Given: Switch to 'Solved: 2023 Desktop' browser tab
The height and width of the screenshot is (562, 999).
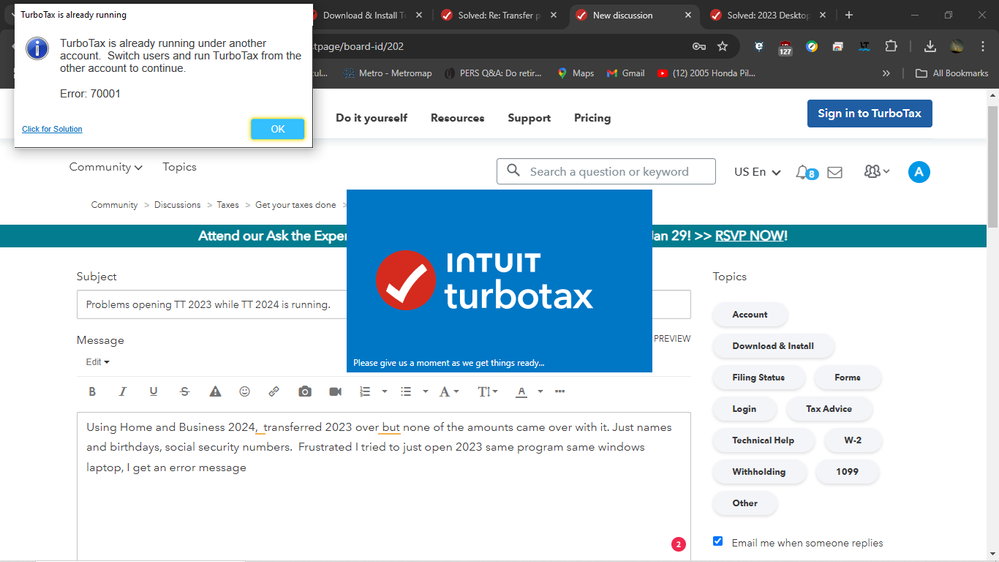Looking at the screenshot, I should [x=767, y=15].
